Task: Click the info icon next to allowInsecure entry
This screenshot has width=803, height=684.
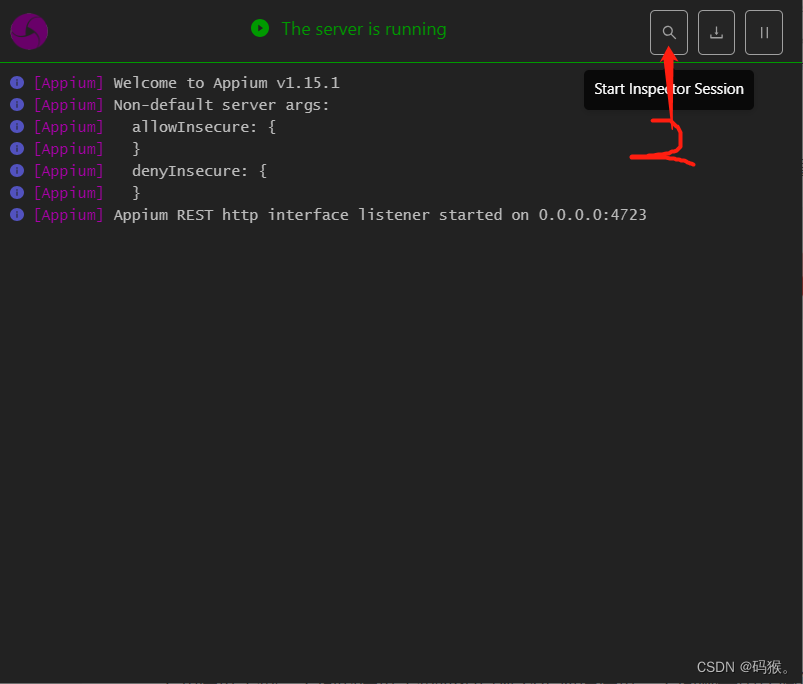Action: (17, 126)
